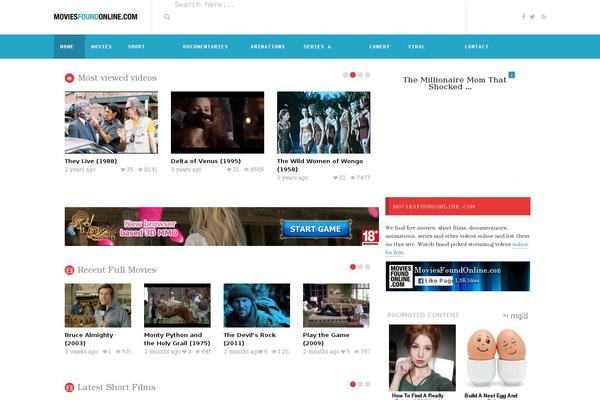Expand the Series menu item
The width and height of the screenshot is (600, 400).
pyautogui.click(x=317, y=47)
